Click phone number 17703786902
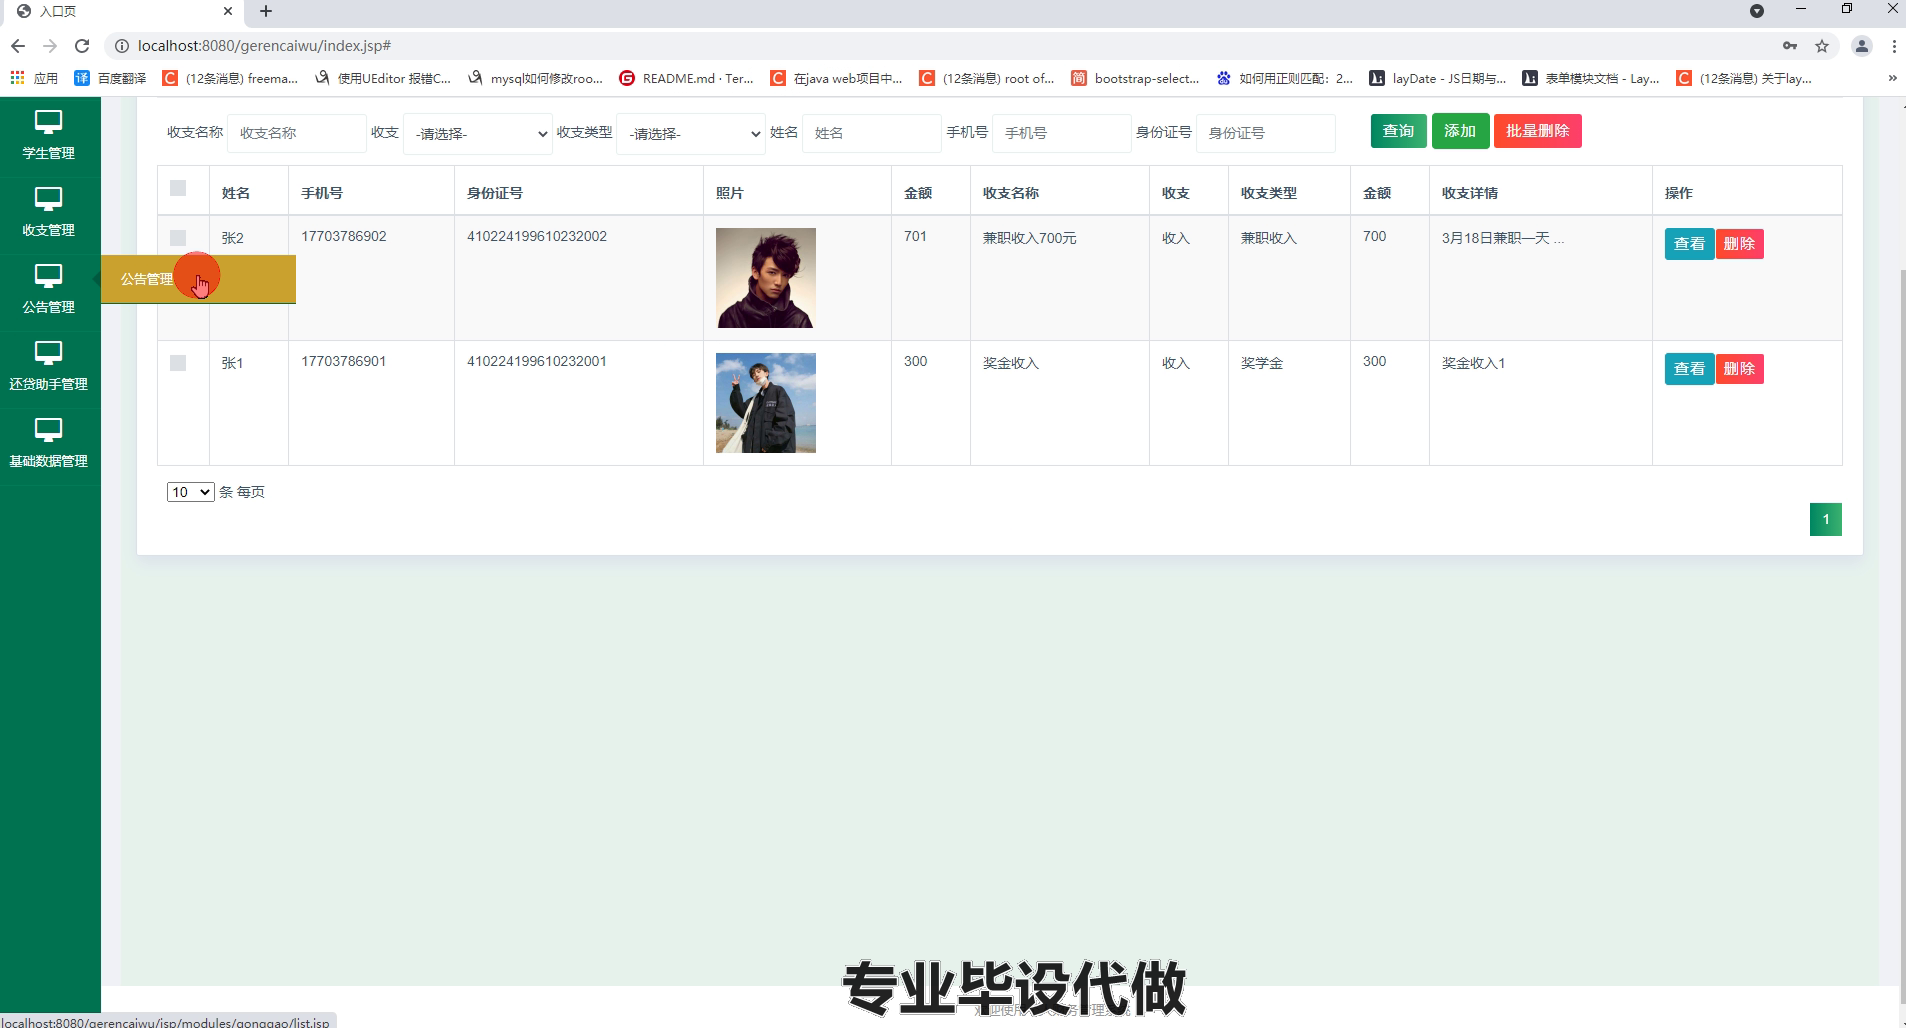This screenshot has height=1028, width=1906. 344,237
